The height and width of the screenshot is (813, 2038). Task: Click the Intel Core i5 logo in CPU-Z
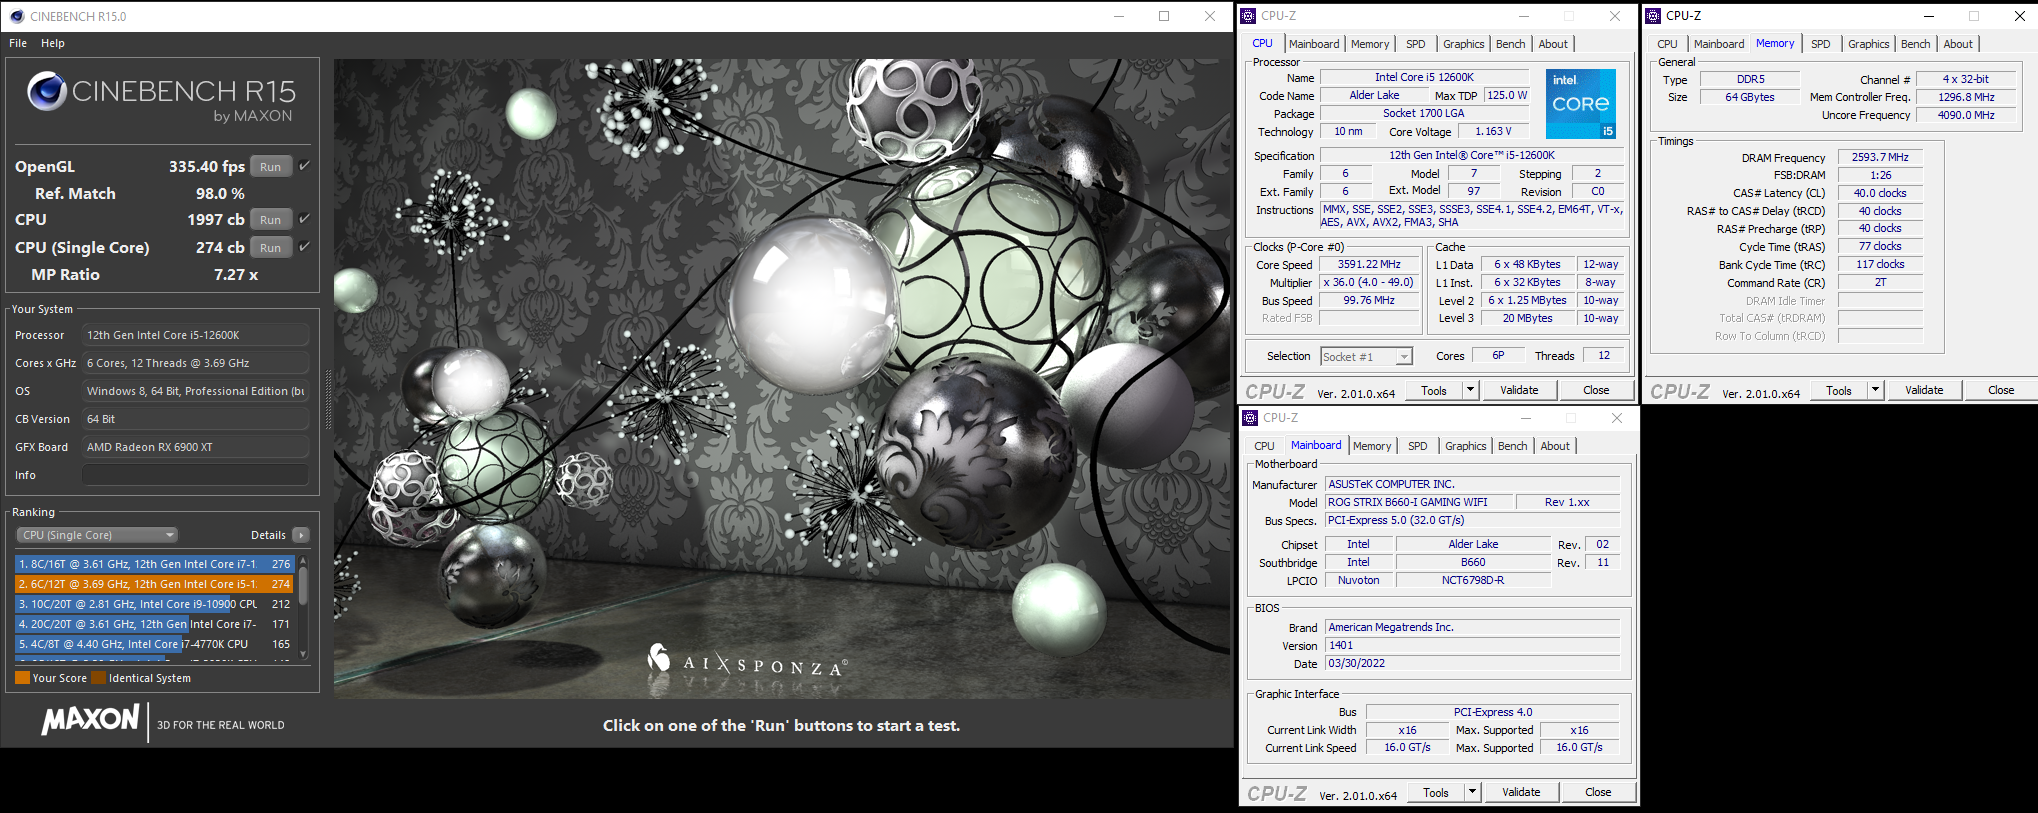pyautogui.click(x=1580, y=104)
